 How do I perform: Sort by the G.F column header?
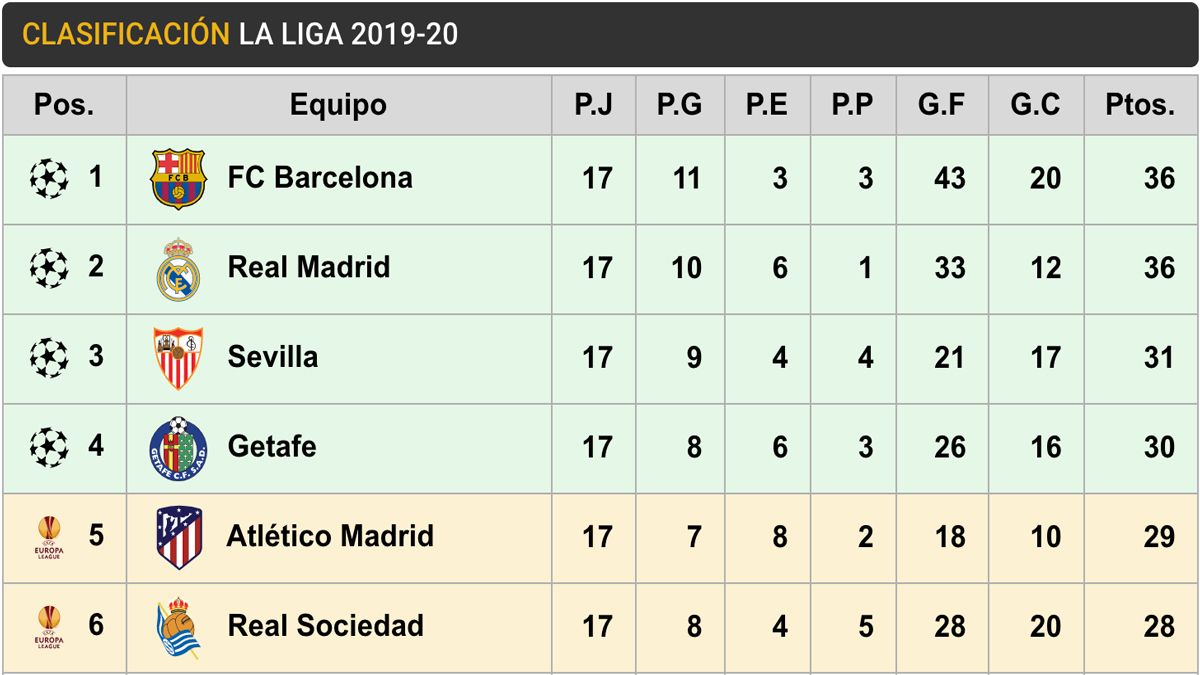pos(942,105)
